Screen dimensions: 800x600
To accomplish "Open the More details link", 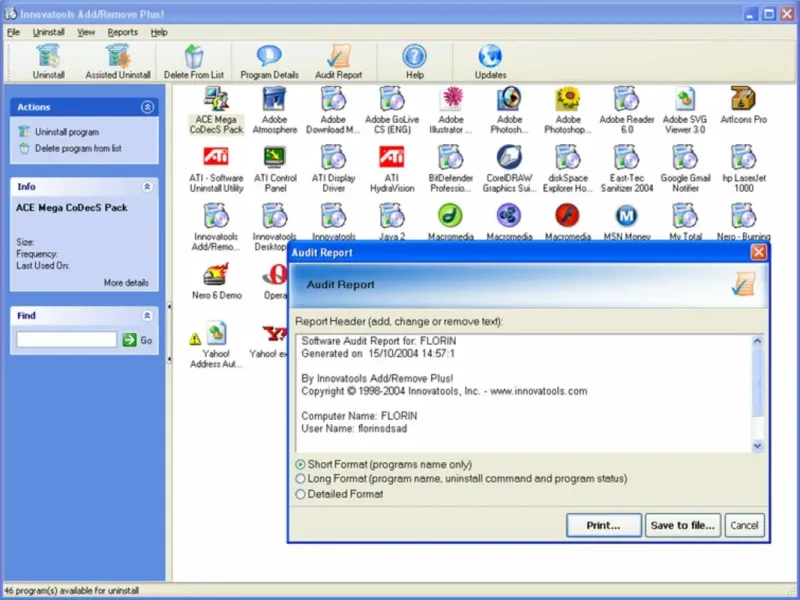I will (x=126, y=283).
